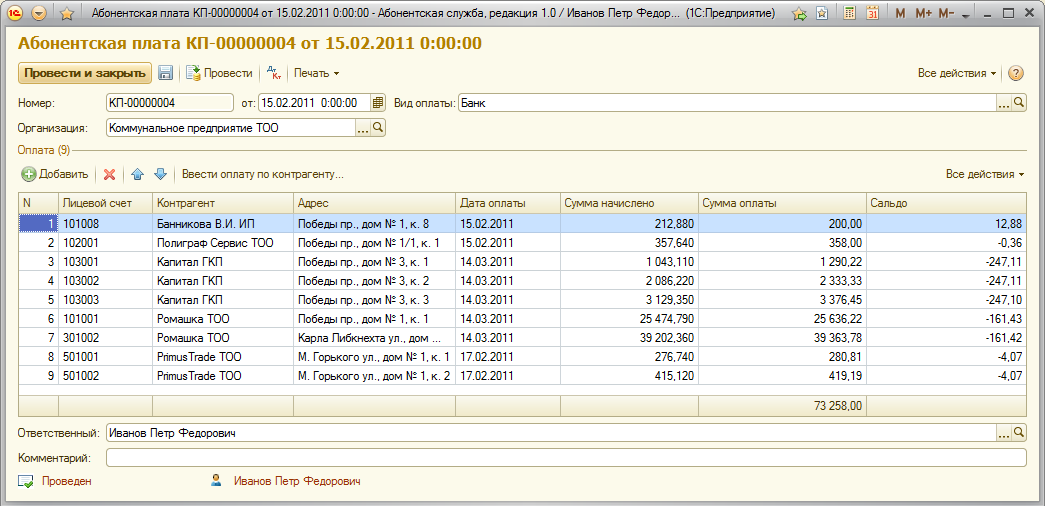Open top Все действия dropdown
Screen dimensions: 1045x506
point(957,73)
